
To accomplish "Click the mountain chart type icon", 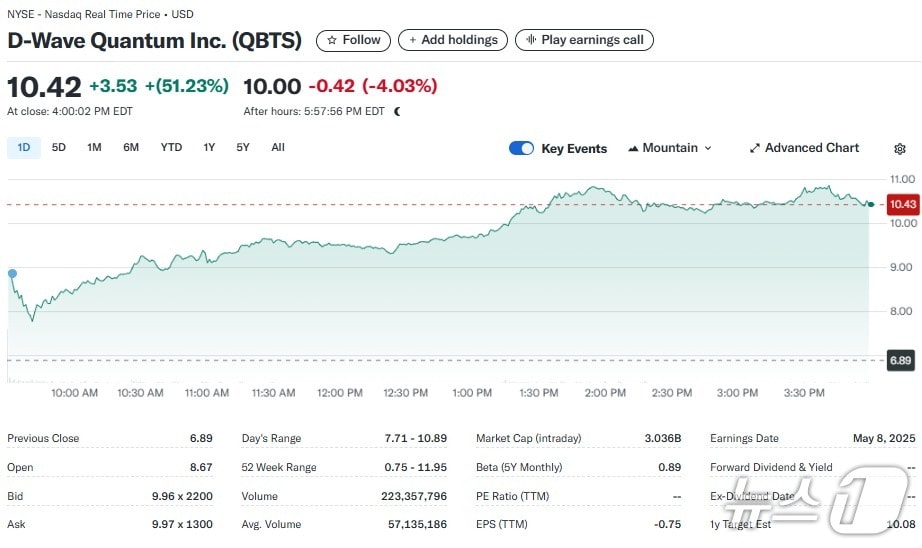I will (633, 148).
